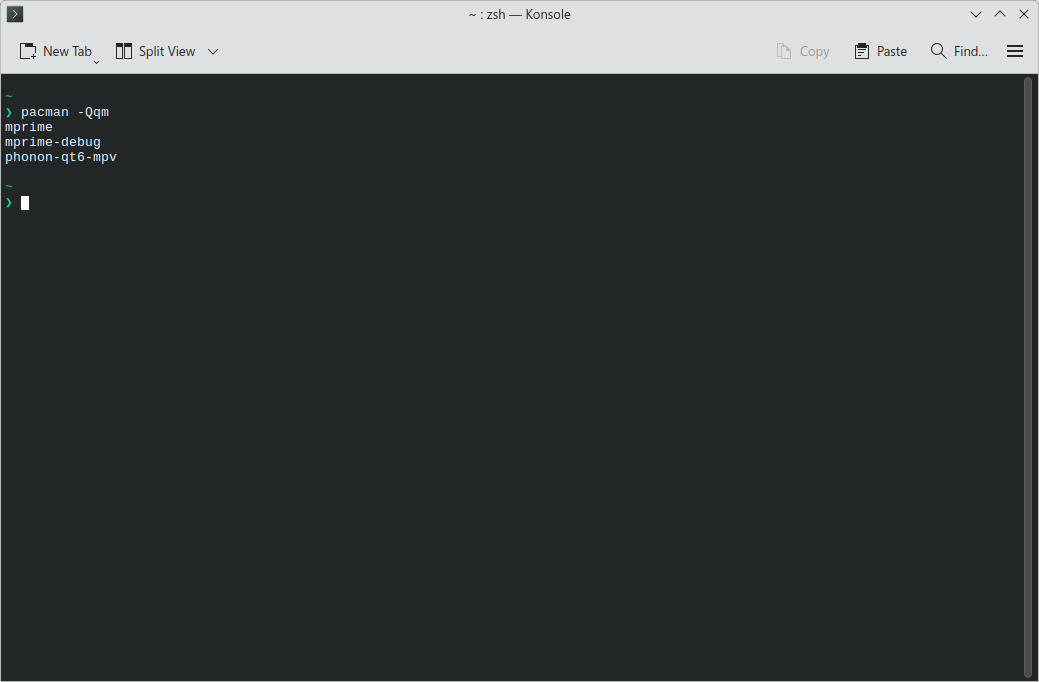The height and width of the screenshot is (682, 1039).
Task: Click the 'phonon-qt6-mpv' output line
Action: (61, 158)
